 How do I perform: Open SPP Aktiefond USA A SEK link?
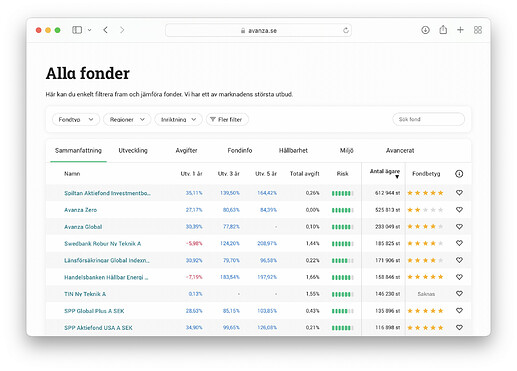click(x=98, y=328)
